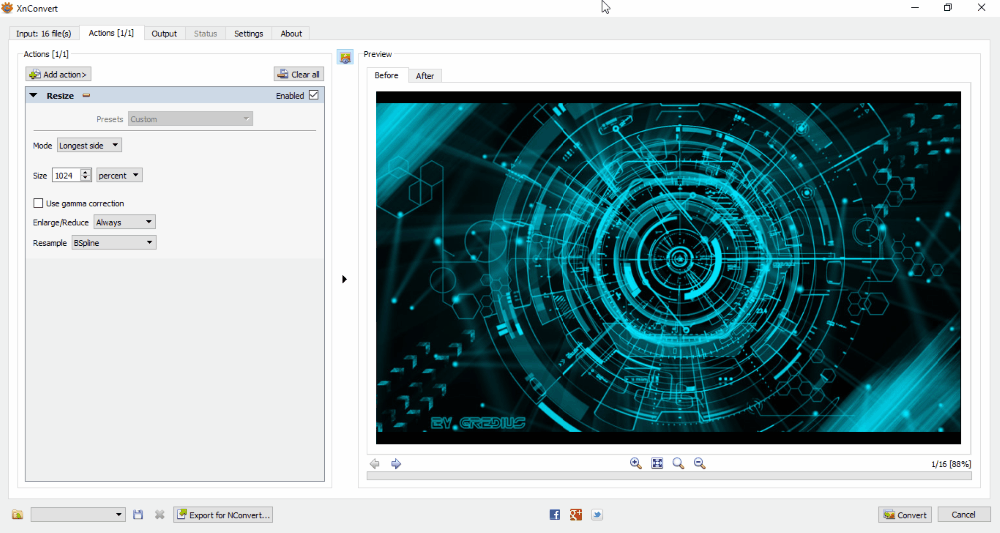
Task: Open the Status tab
Action: click(205, 34)
